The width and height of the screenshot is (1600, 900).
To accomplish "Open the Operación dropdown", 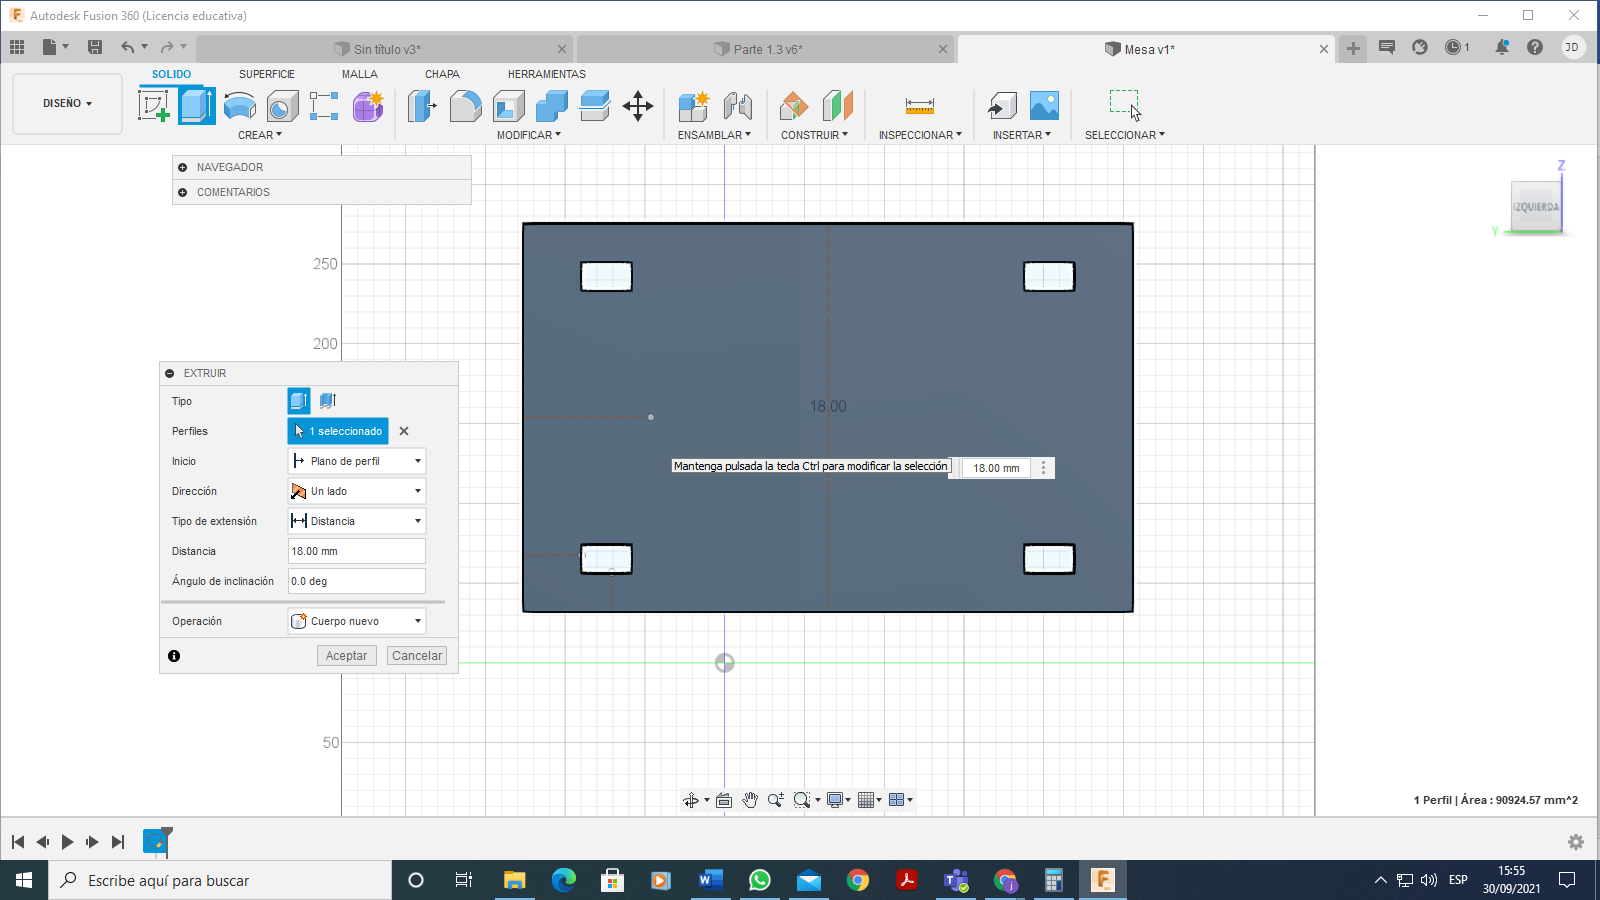I will (x=357, y=621).
